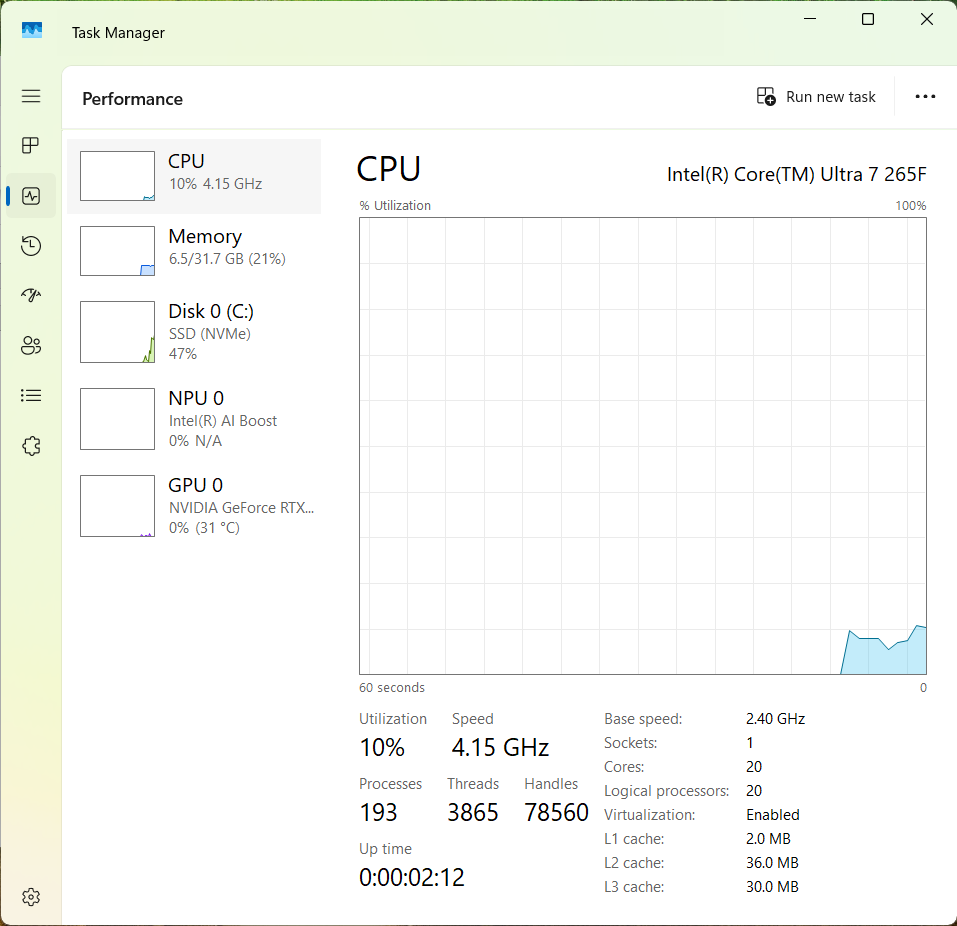Image resolution: width=957 pixels, height=926 pixels.
Task: Open the three-dot more options menu
Action: (x=925, y=96)
